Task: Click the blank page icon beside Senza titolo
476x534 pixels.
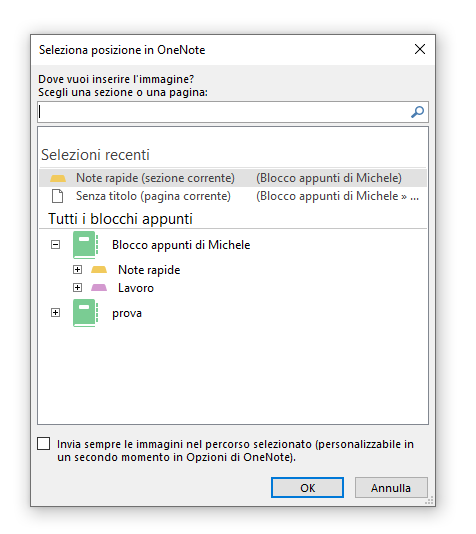Action: [57, 196]
